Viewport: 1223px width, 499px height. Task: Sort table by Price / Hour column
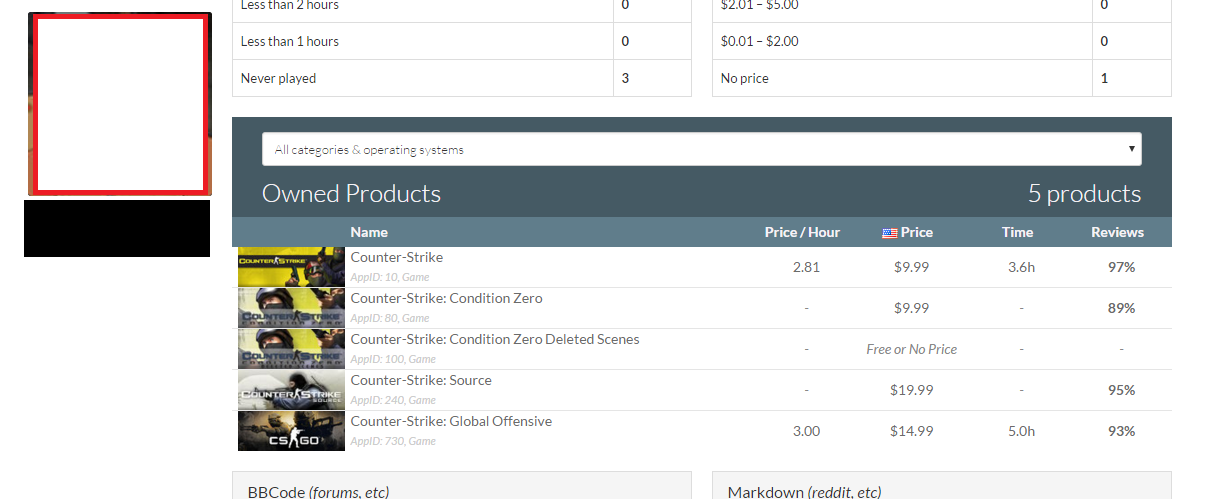802,232
